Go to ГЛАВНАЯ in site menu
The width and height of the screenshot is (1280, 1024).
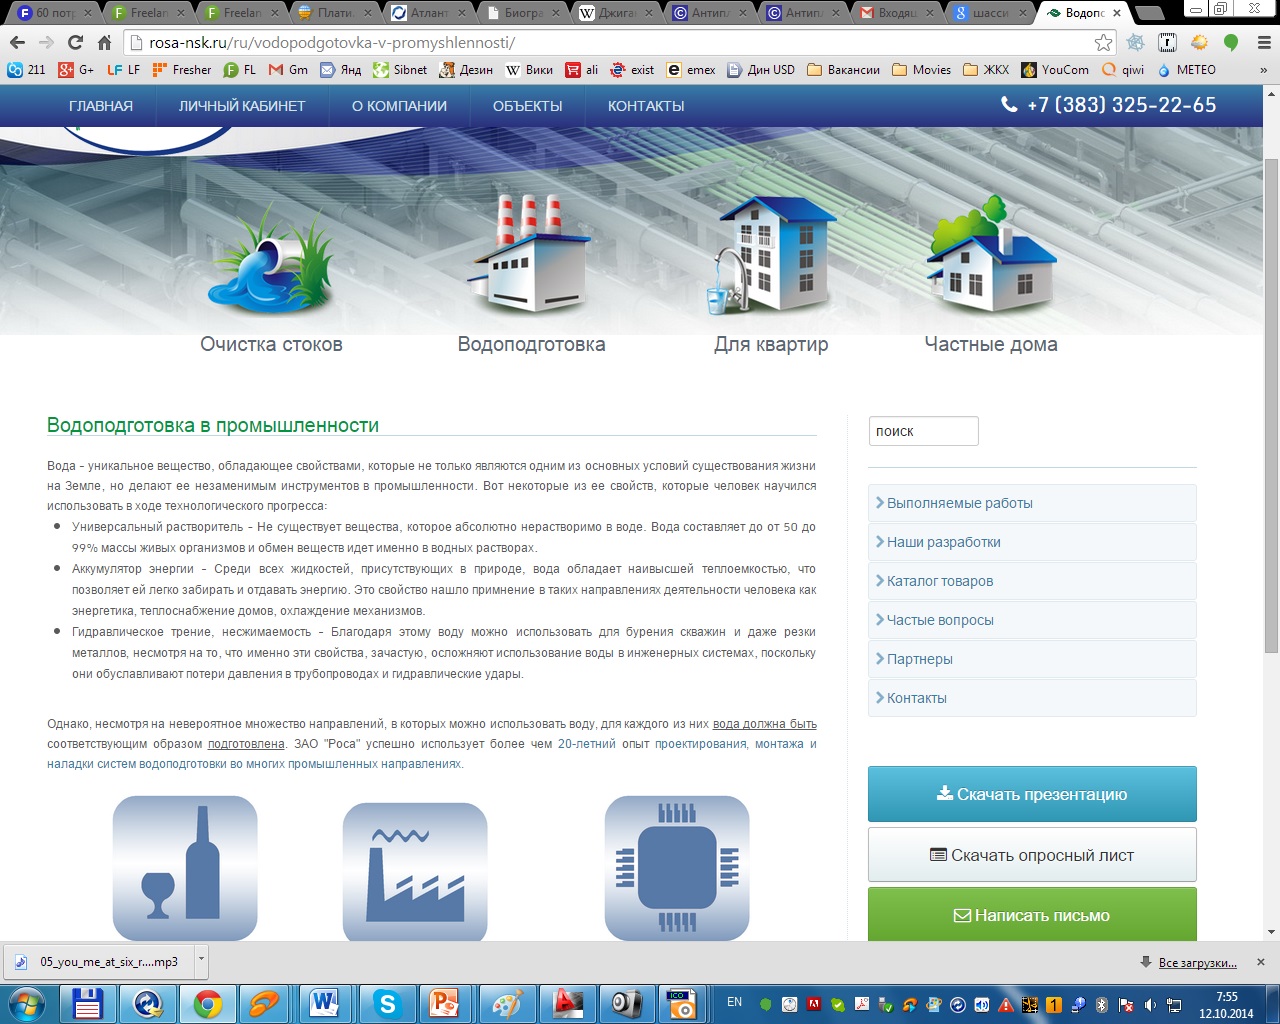pyautogui.click(x=101, y=106)
